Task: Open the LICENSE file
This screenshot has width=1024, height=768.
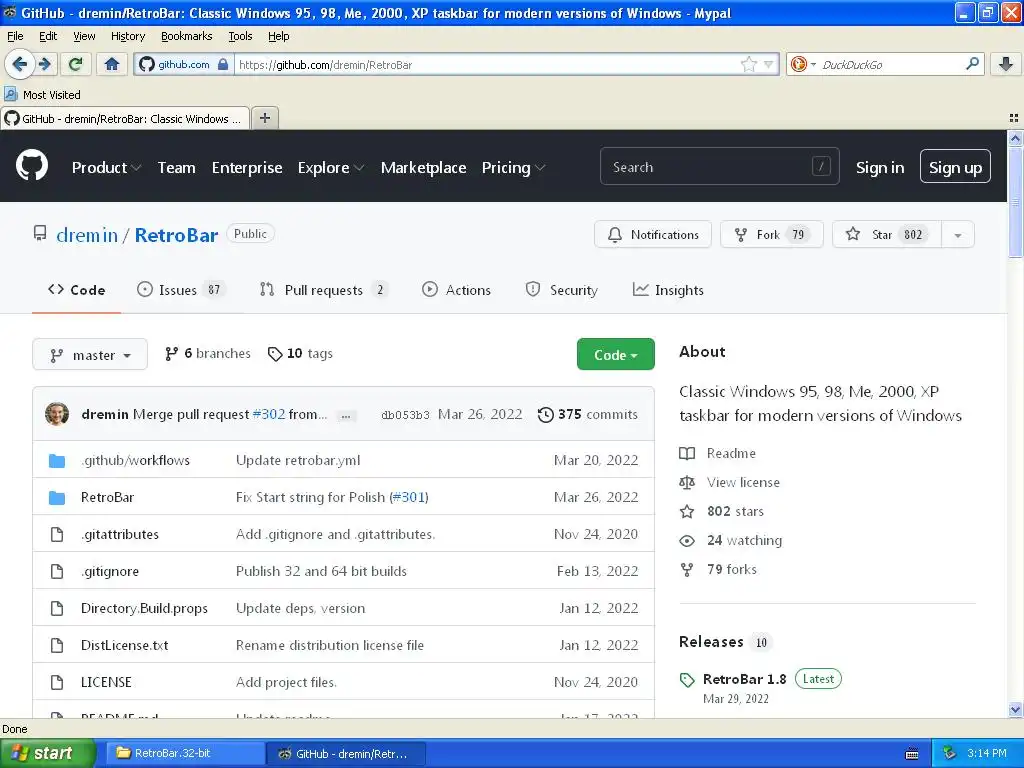Action: pyautogui.click(x=106, y=682)
